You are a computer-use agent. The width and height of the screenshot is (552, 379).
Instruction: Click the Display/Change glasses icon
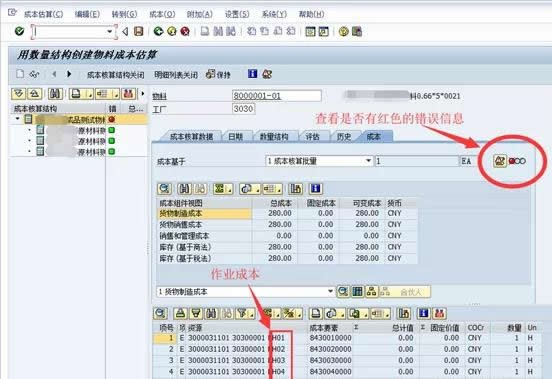[34, 74]
